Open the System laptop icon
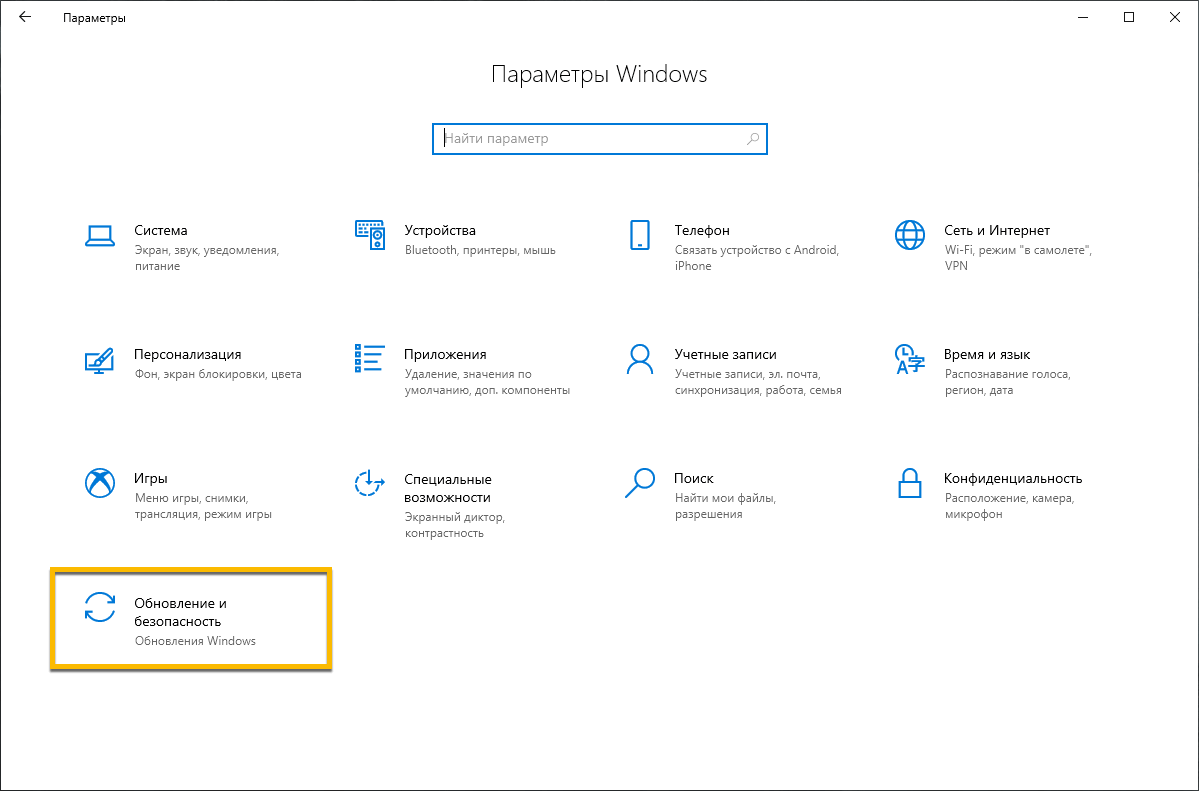1199x791 pixels. pyautogui.click(x=99, y=236)
